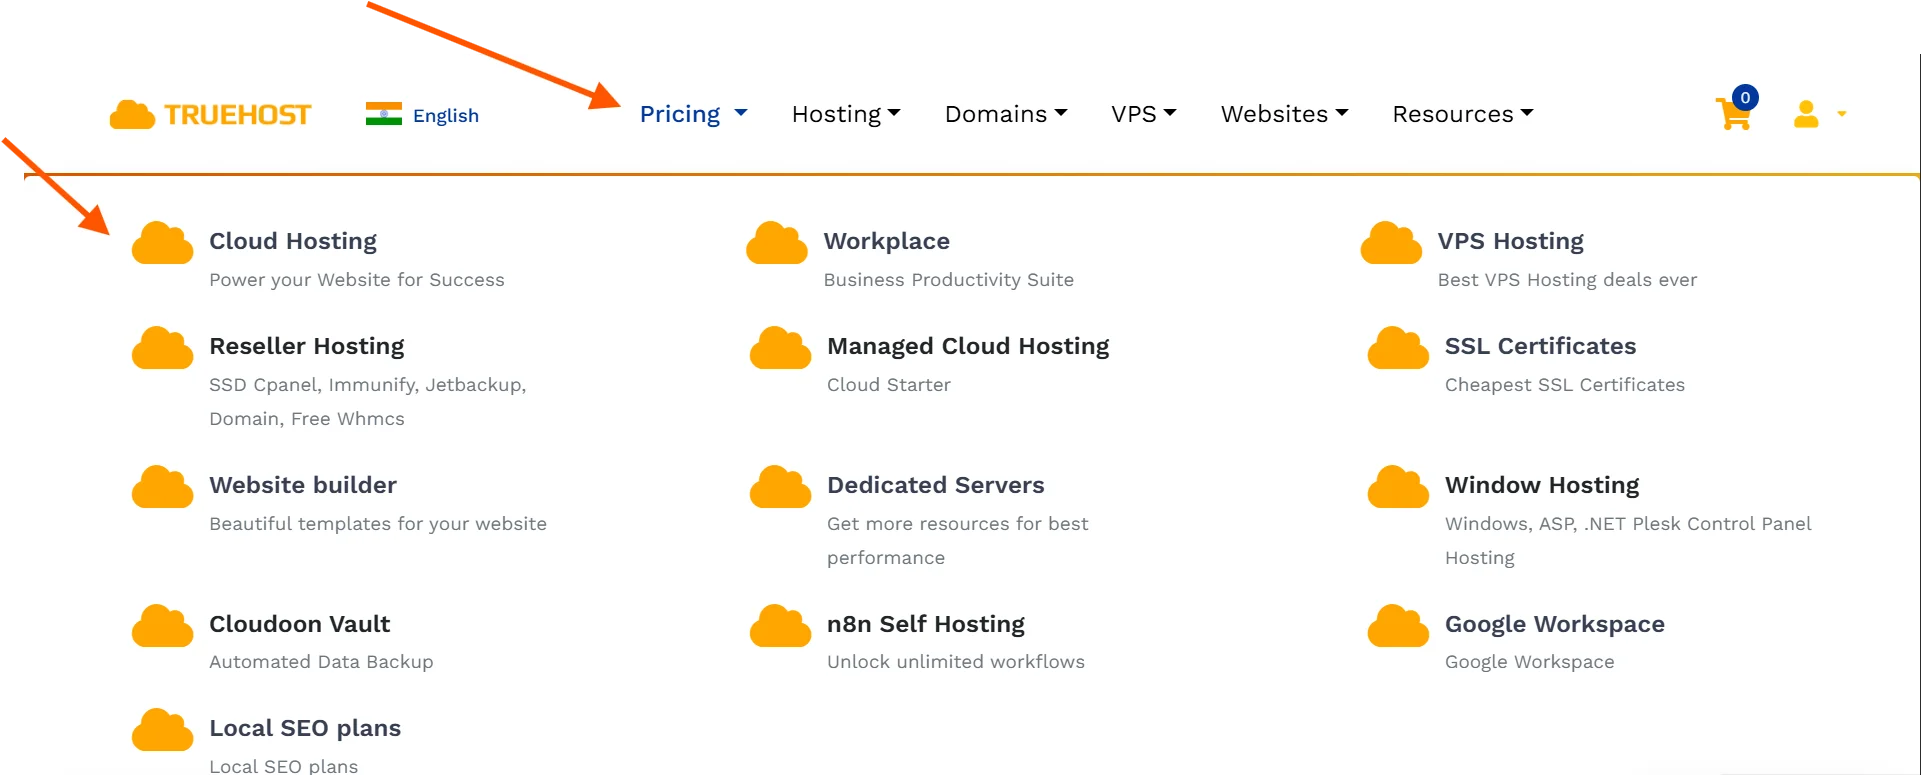Click the Truehost cloud logo icon
This screenshot has width=1921, height=775.
tap(132, 115)
